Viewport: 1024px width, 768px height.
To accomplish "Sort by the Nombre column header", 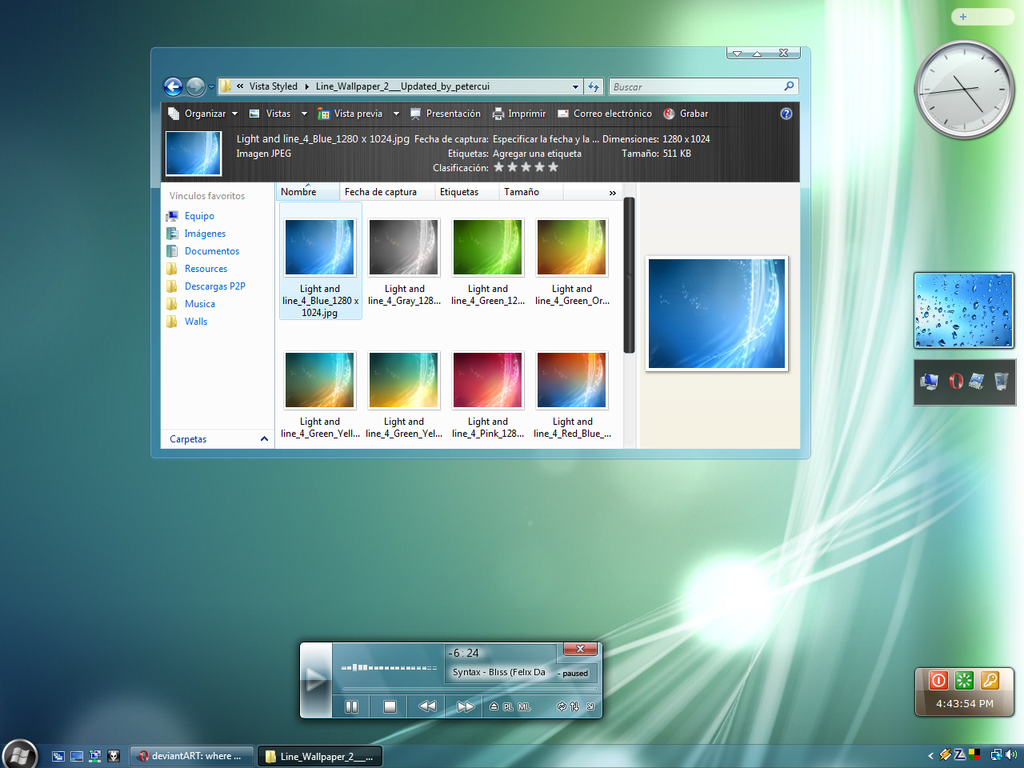I will coord(307,192).
